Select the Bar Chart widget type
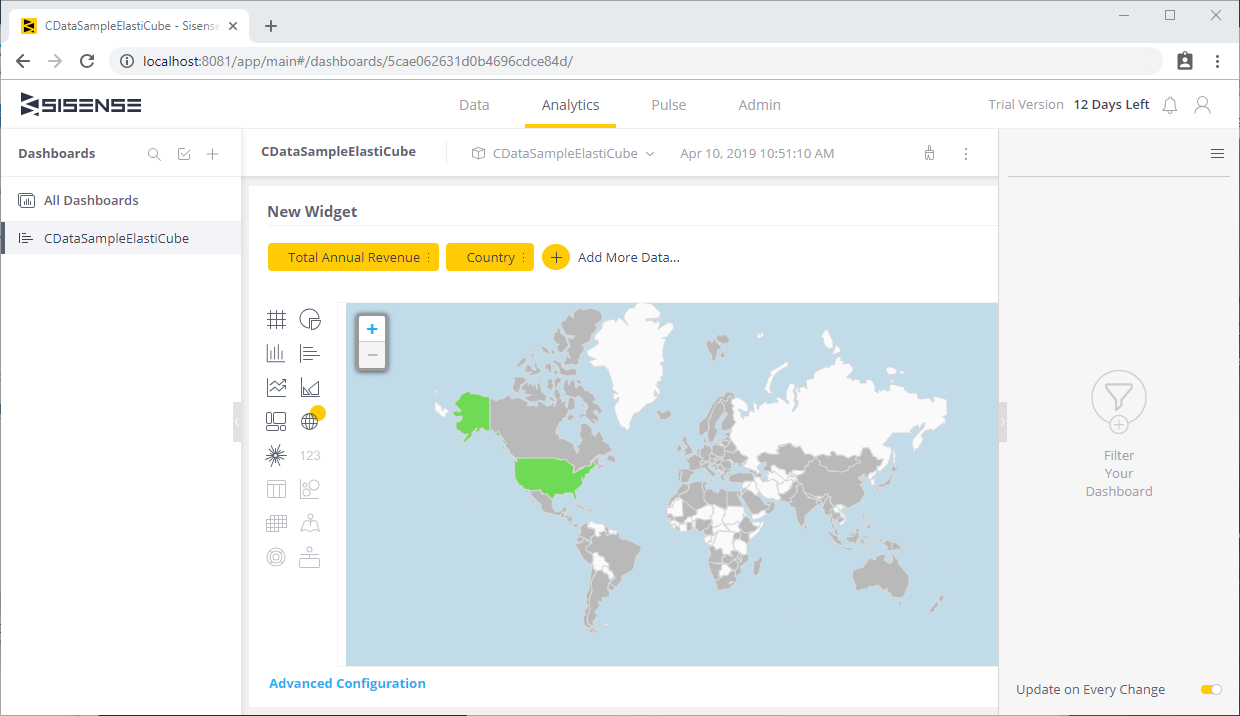 pos(310,353)
